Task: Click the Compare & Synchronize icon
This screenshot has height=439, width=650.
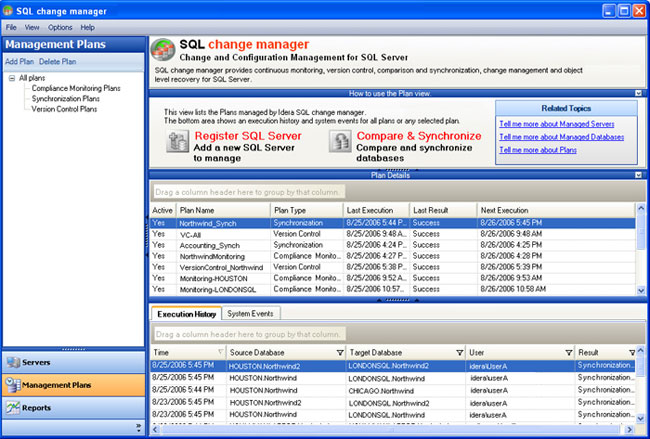Action: pos(340,141)
